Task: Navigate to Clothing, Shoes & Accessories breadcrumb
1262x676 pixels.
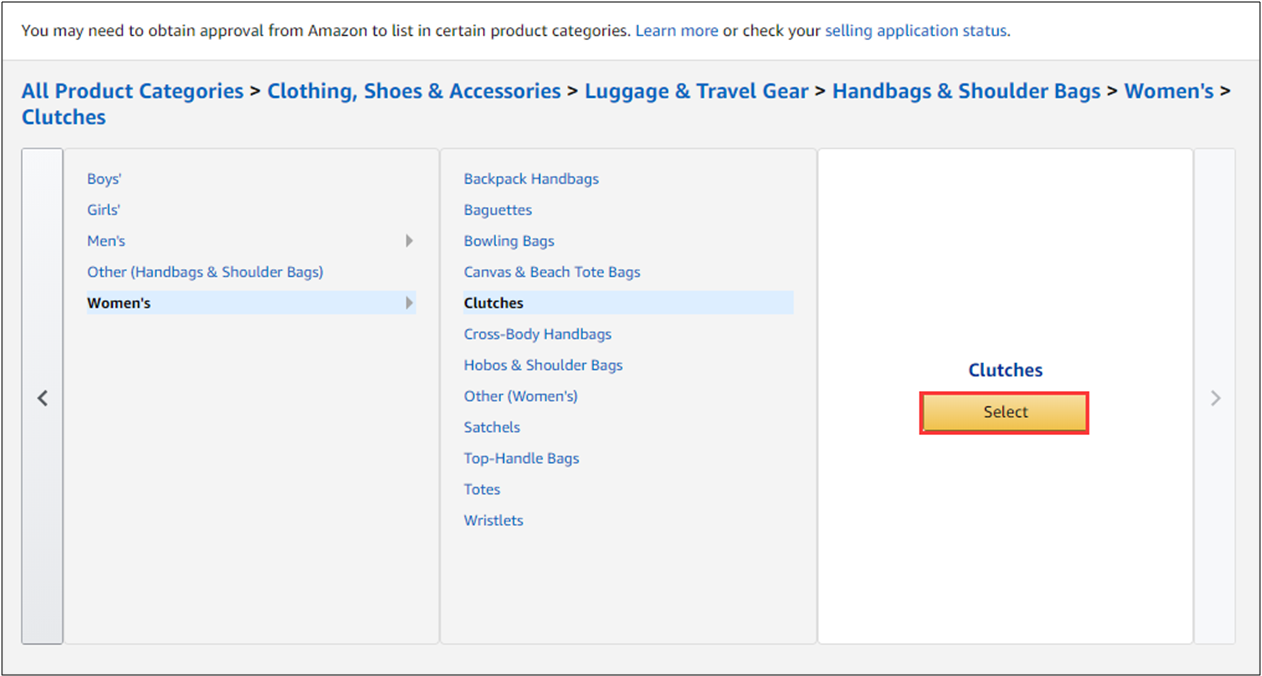Action: pyautogui.click(x=414, y=91)
